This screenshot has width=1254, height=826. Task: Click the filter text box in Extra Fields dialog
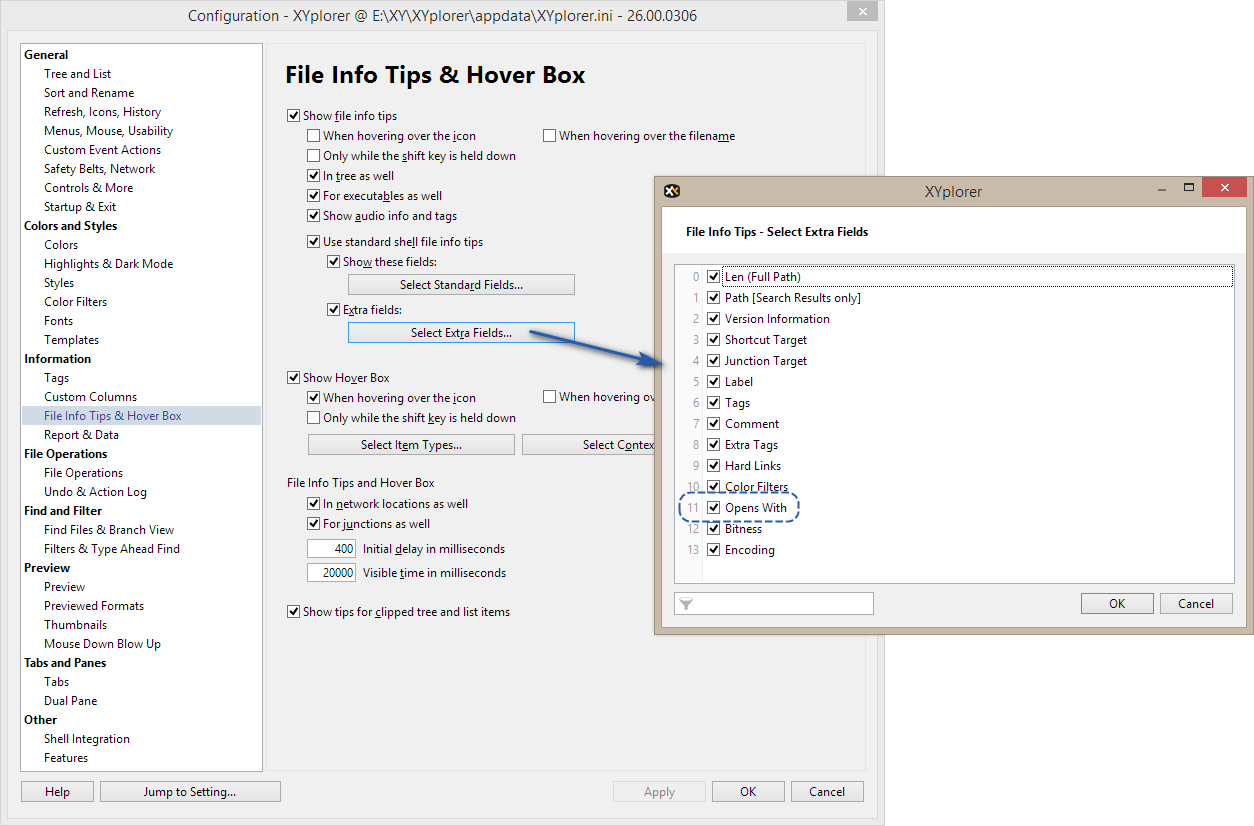[x=774, y=604]
